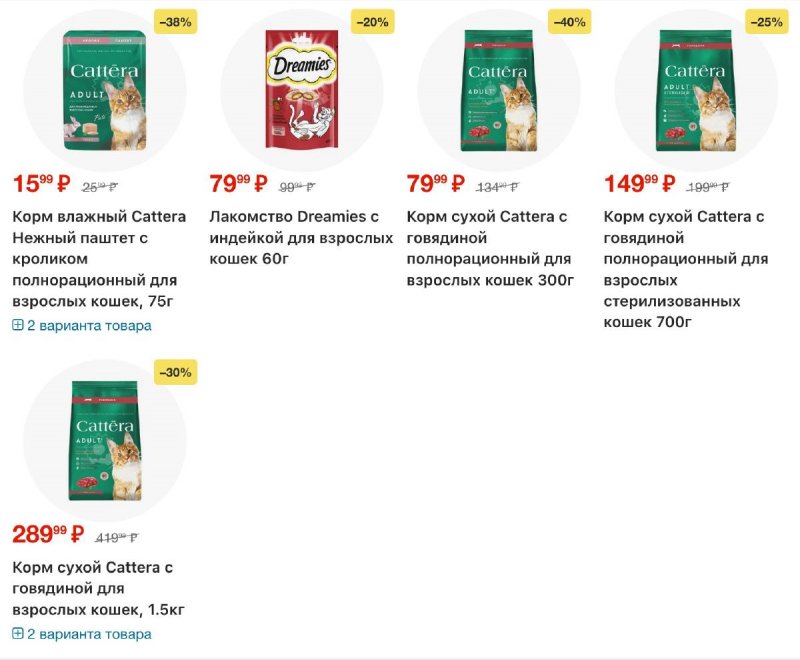Click the –30% discount badge
The width and height of the screenshot is (800, 660).
point(175,372)
